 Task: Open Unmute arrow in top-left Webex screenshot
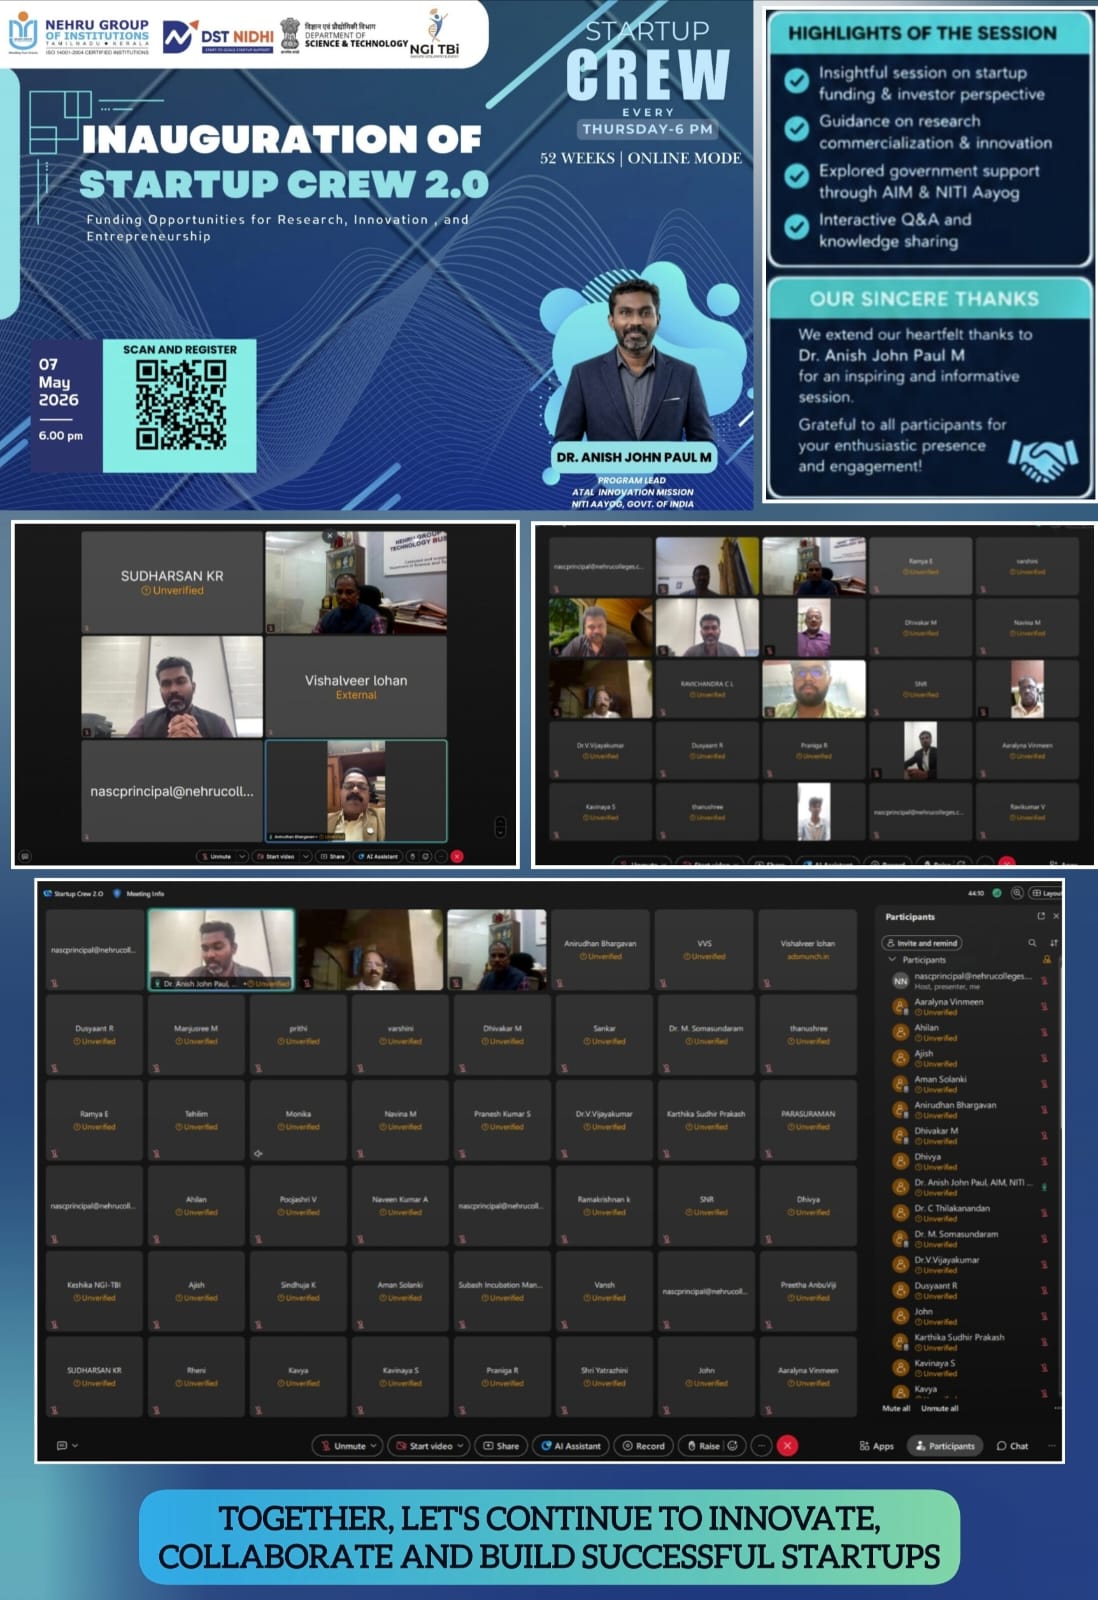click(x=242, y=856)
